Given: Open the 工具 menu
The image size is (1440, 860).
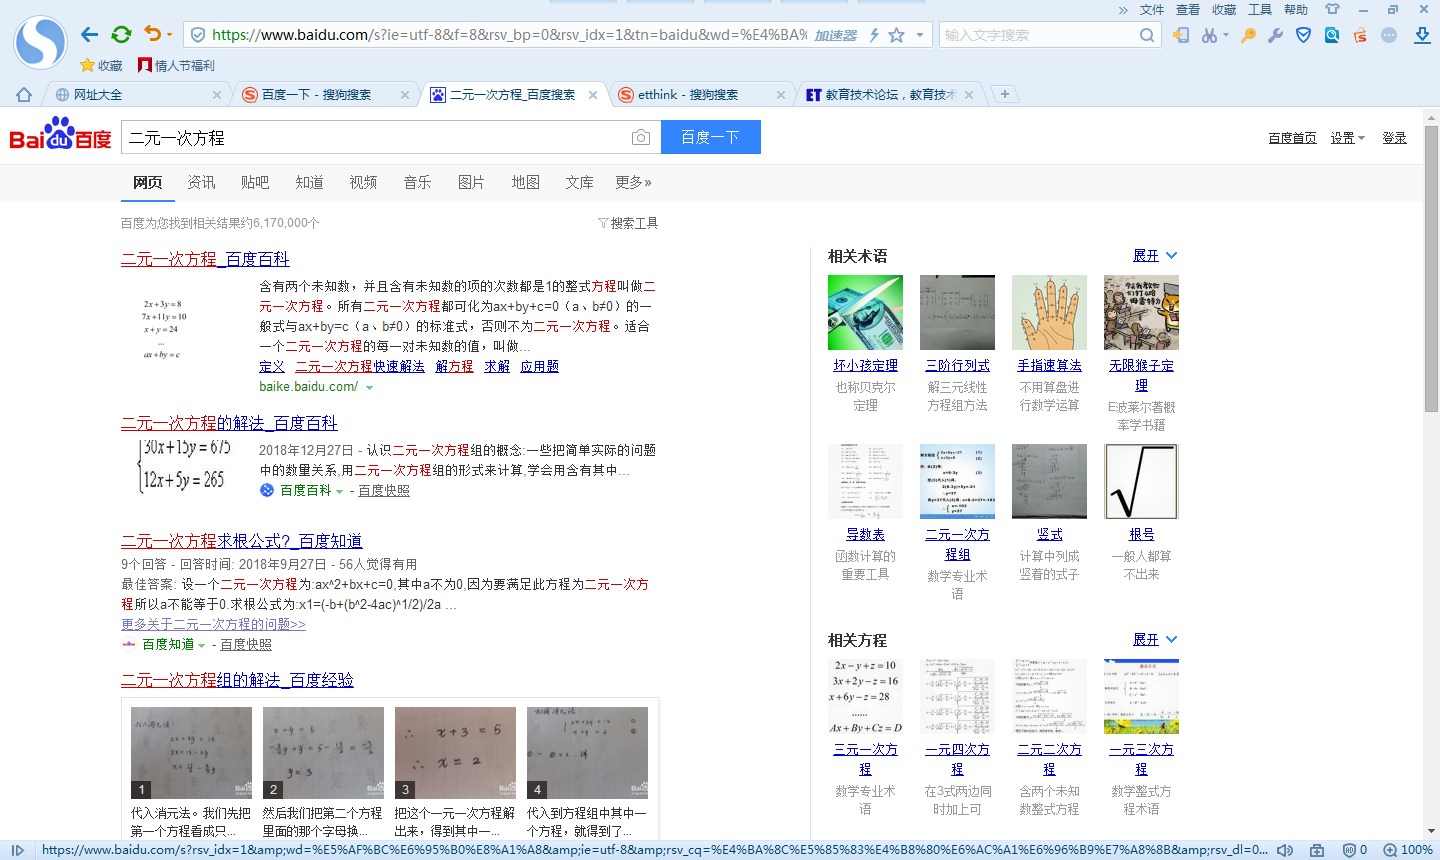Looking at the screenshot, I should pos(1260,10).
